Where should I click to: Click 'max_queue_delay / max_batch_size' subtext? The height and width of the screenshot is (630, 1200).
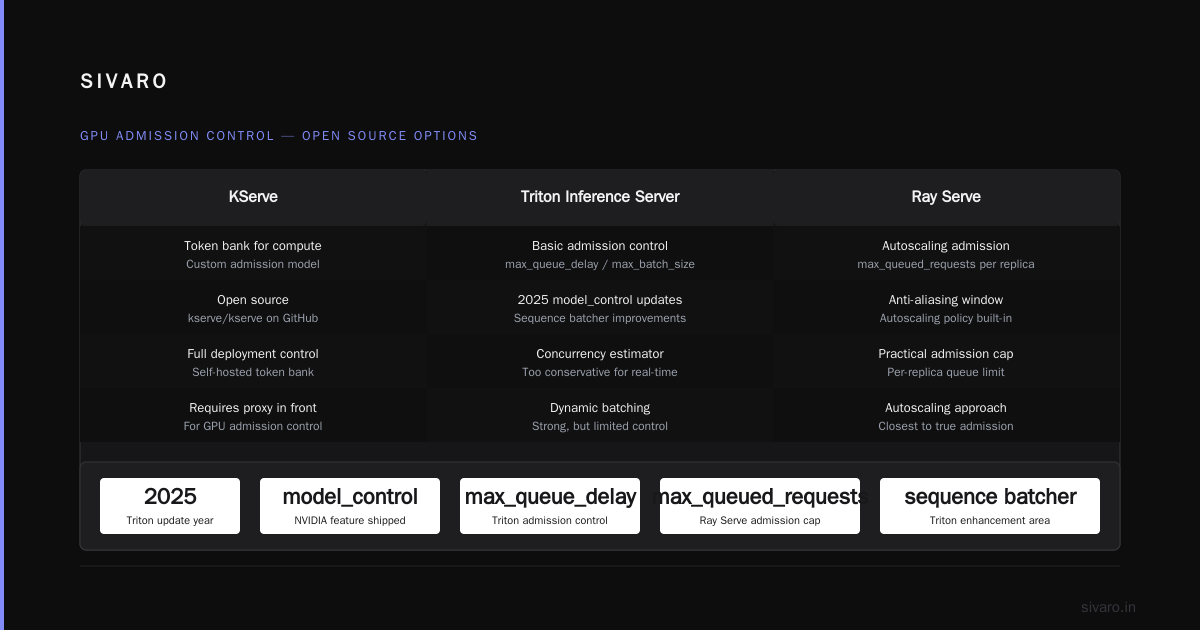(600, 265)
